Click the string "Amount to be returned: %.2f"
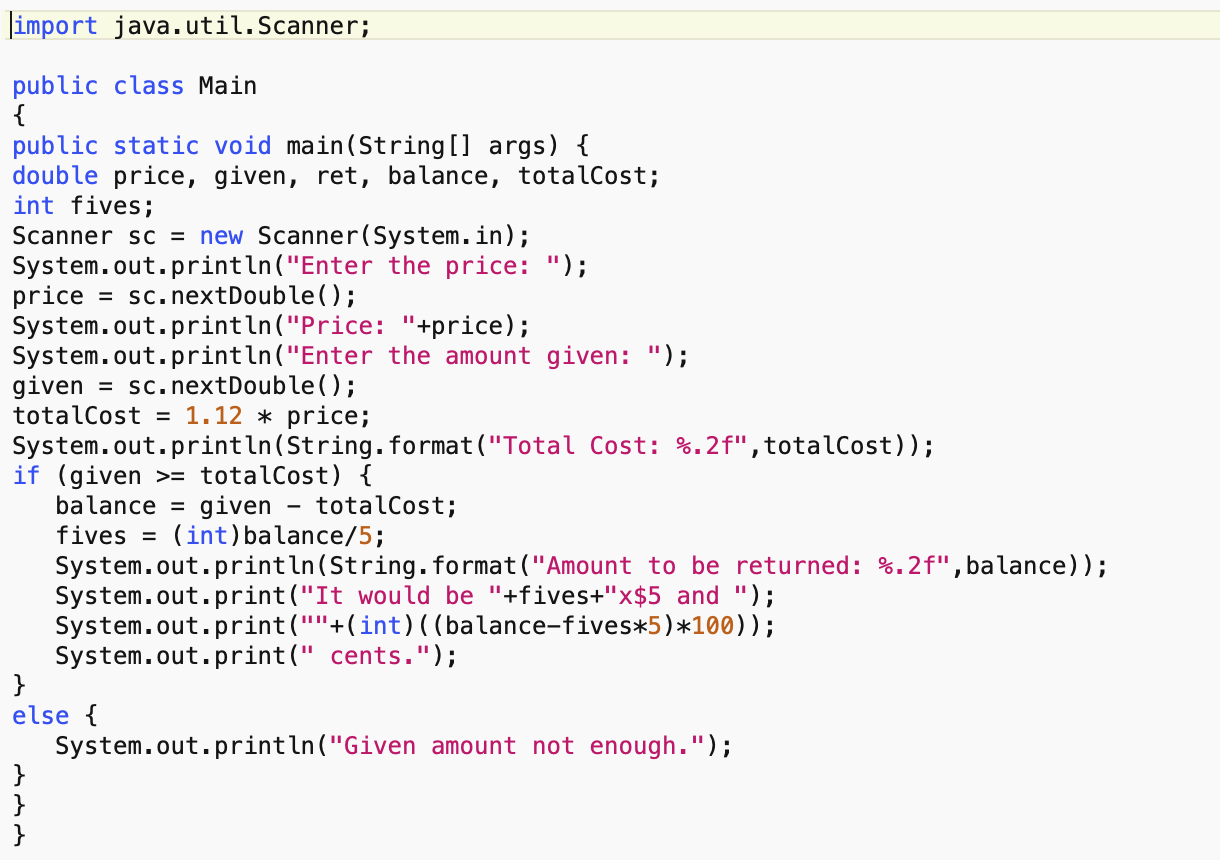Screen dimensions: 1220x860 pos(740,566)
